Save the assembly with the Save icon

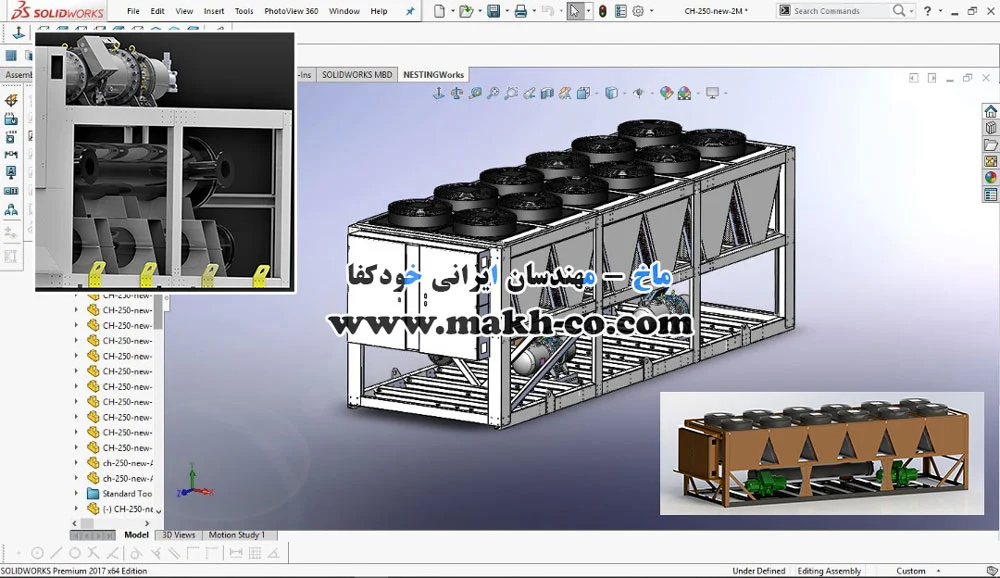pos(494,11)
